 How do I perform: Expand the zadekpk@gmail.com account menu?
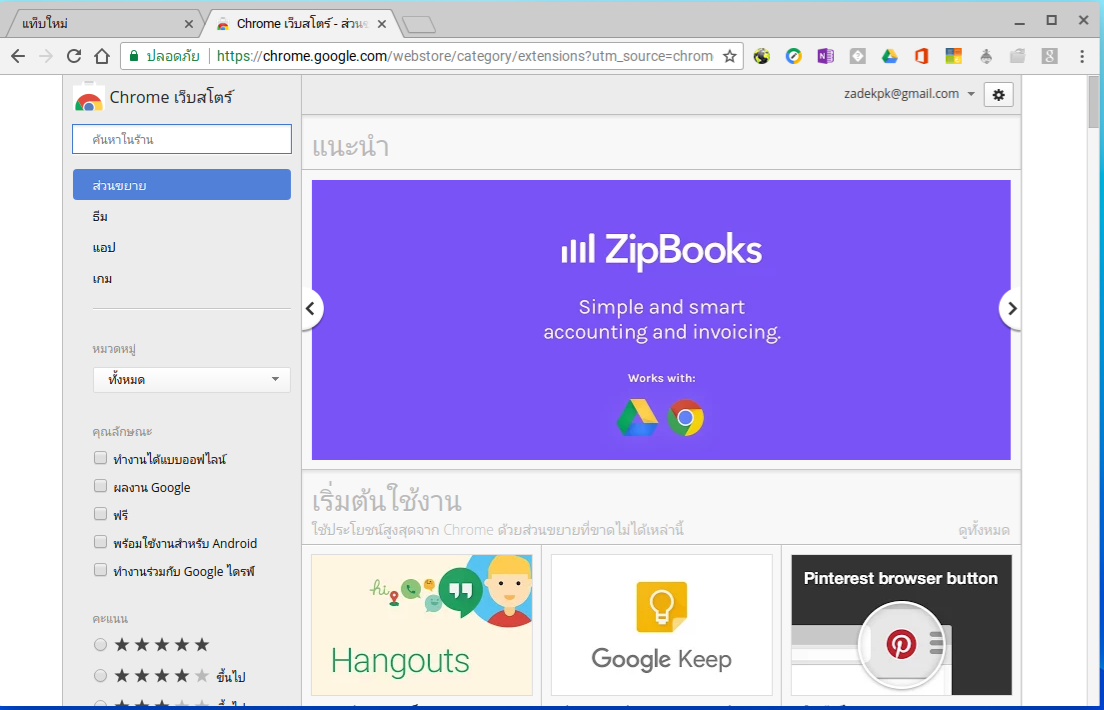point(909,94)
